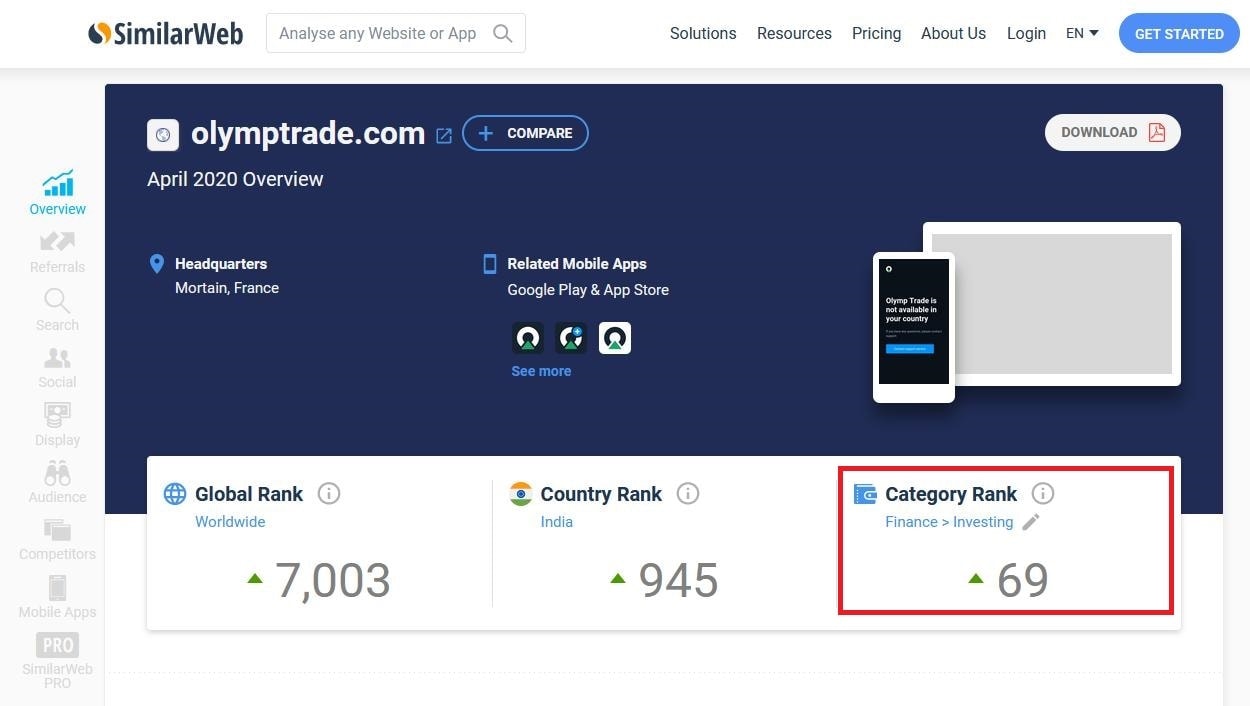Open the Finance > Investing category link
This screenshot has width=1250, height=706.
[949, 522]
